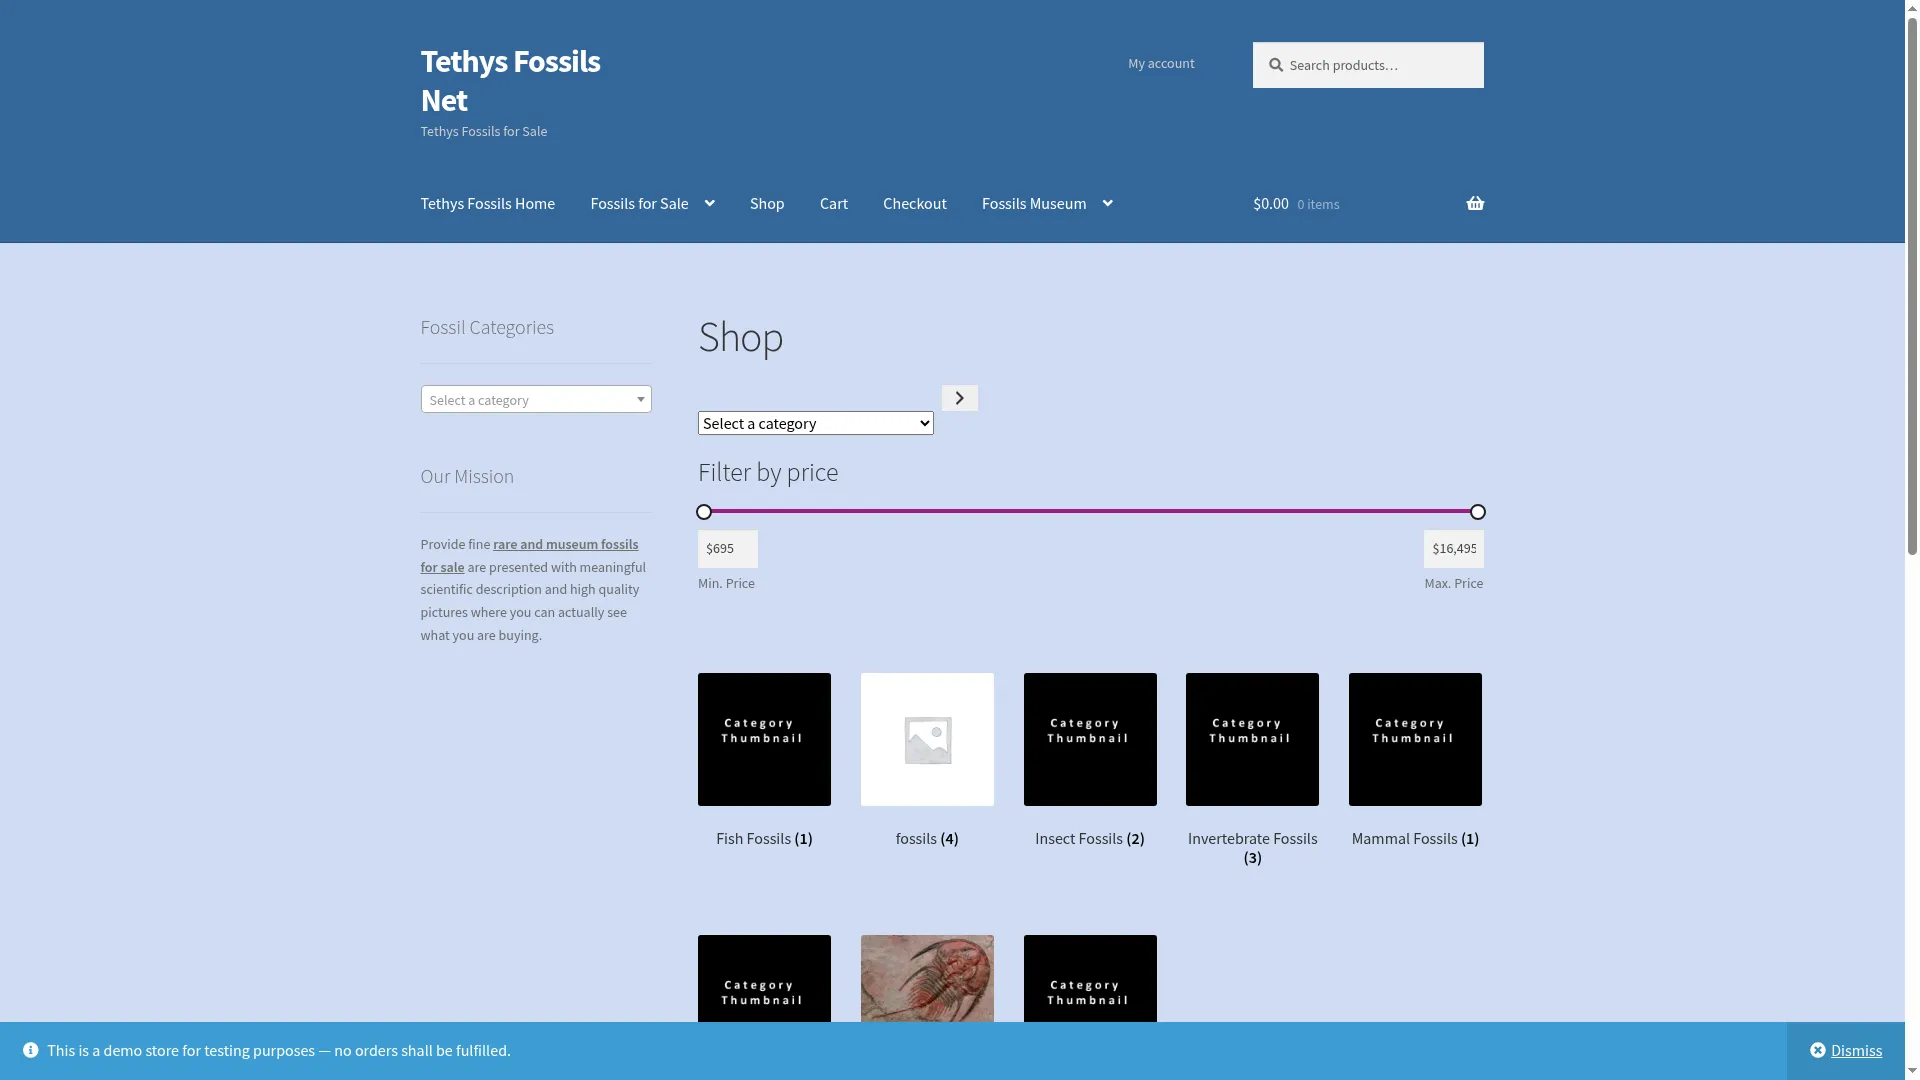Click the search magnifier icon

tap(1276, 65)
